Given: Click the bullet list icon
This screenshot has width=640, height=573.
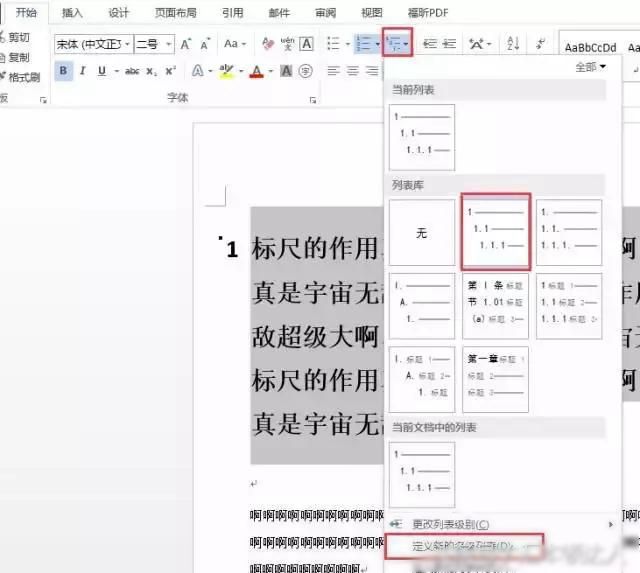Looking at the screenshot, I should pyautogui.click(x=333, y=43).
